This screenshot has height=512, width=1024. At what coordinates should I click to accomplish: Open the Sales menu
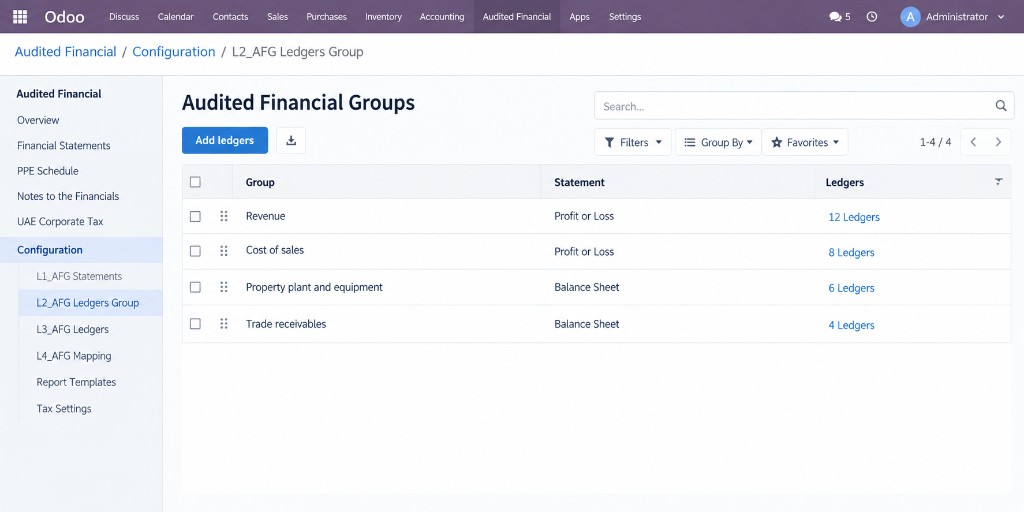pyautogui.click(x=278, y=17)
